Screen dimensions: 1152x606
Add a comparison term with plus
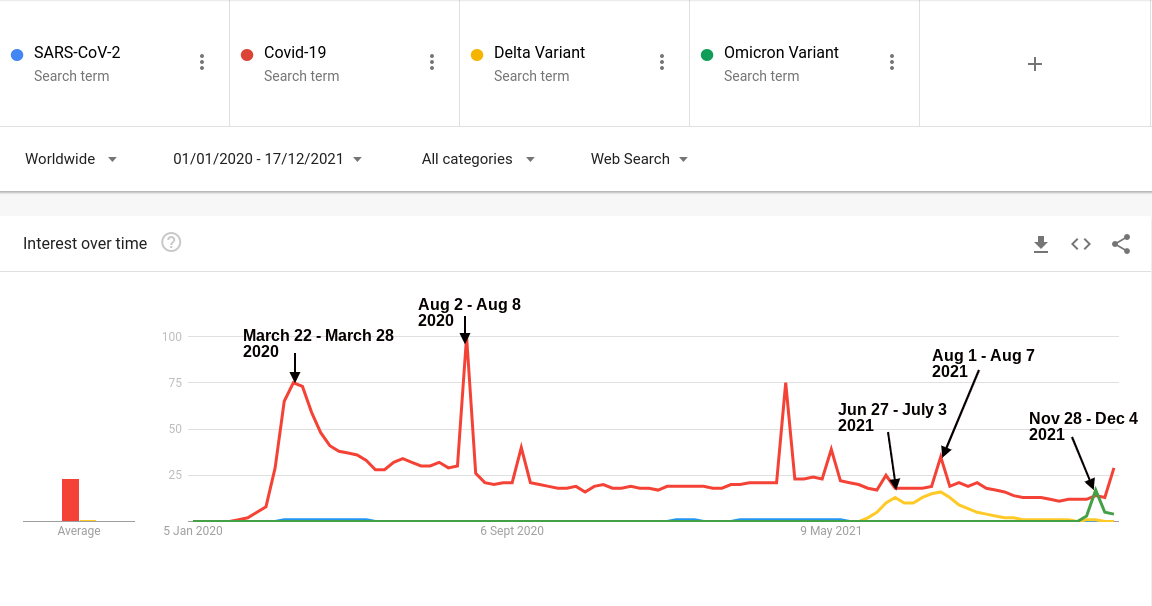tap(1035, 64)
